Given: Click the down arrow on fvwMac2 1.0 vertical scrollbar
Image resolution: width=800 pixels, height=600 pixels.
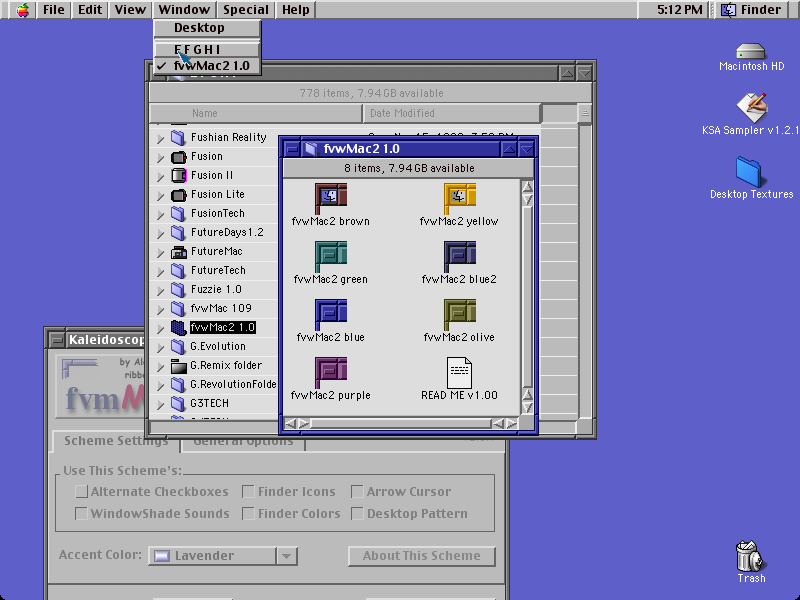Looking at the screenshot, I should pos(527,407).
